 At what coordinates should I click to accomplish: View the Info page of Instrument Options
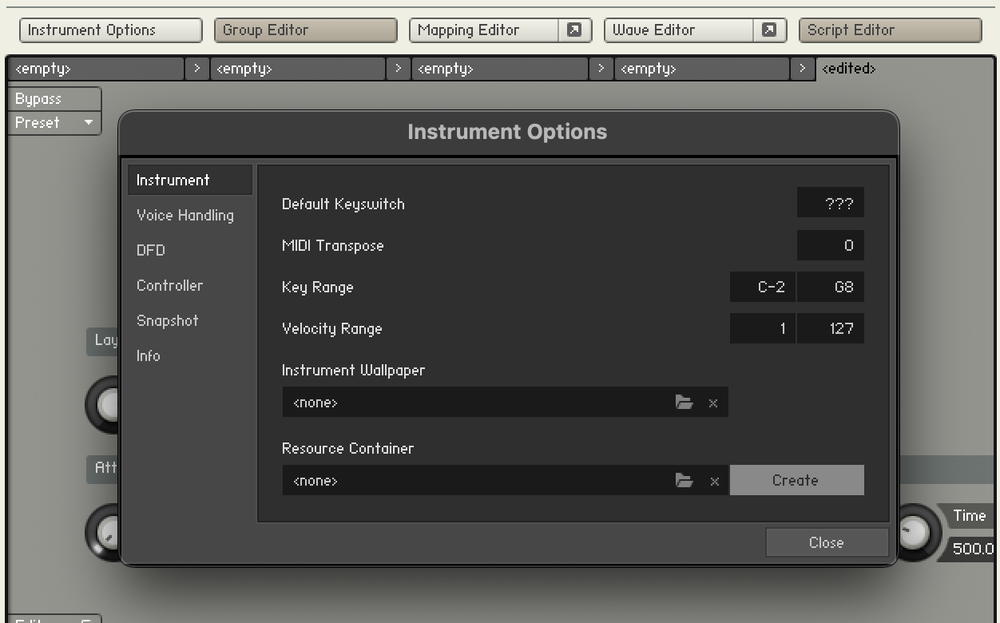pyautogui.click(x=148, y=355)
